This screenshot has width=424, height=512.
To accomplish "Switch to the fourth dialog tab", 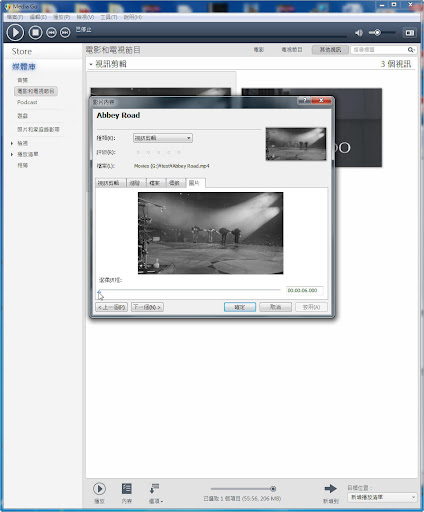I will click(x=175, y=183).
